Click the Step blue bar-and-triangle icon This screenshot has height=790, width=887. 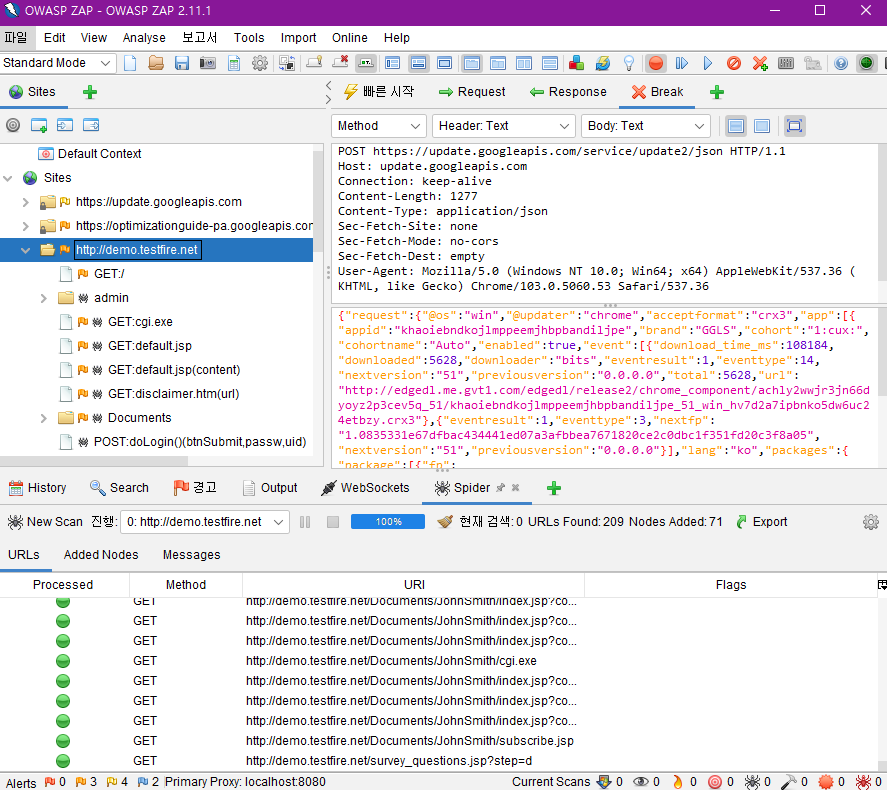click(x=682, y=63)
